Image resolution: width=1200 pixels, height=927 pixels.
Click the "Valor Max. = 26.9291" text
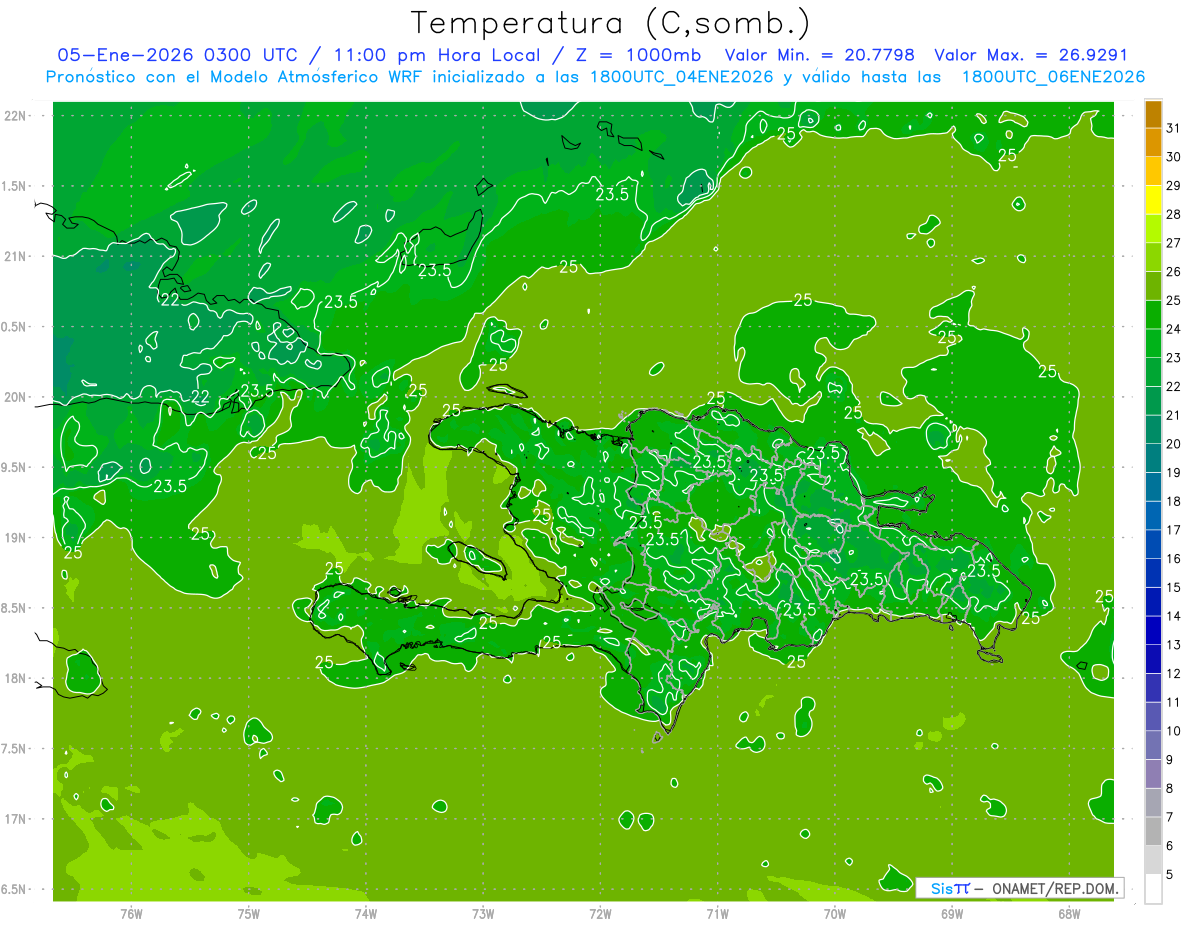[1031, 55]
